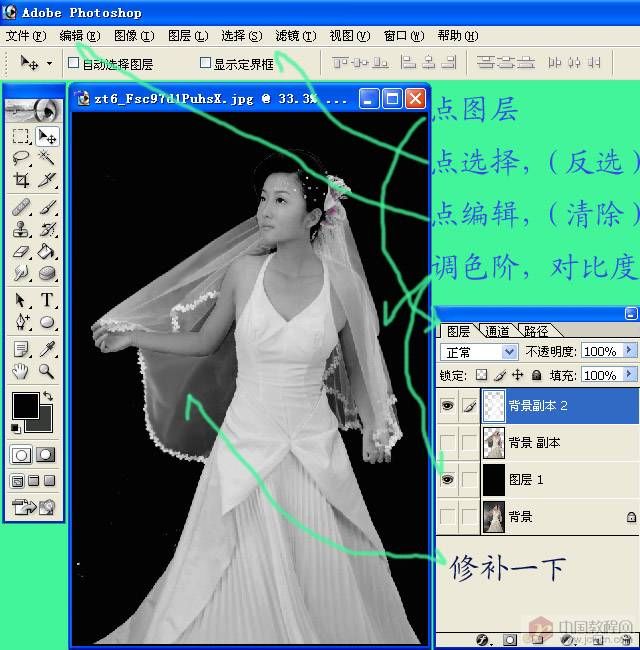Select the Paint Bucket tool
Screen dimensions: 640x650
tap(46, 250)
